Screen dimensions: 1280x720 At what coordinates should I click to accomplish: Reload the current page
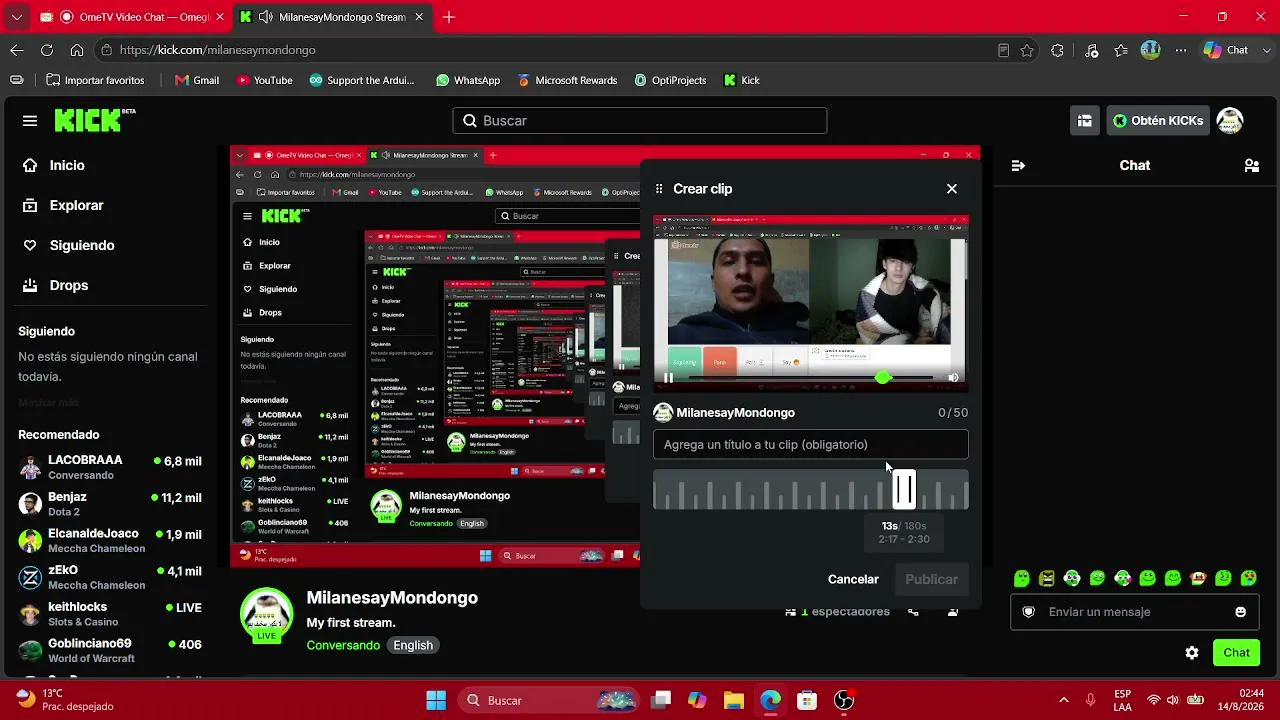tap(47, 50)
